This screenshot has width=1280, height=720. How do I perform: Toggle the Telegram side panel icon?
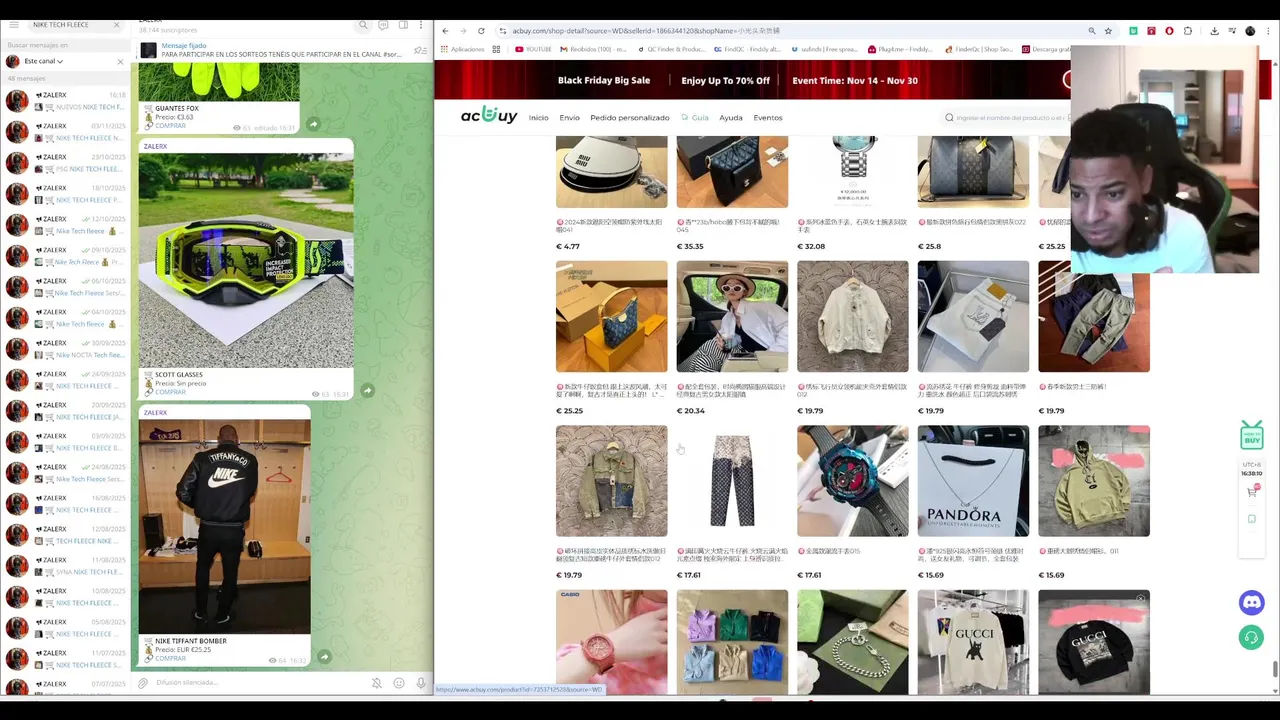pyautogui.click(x=403, y=25)
